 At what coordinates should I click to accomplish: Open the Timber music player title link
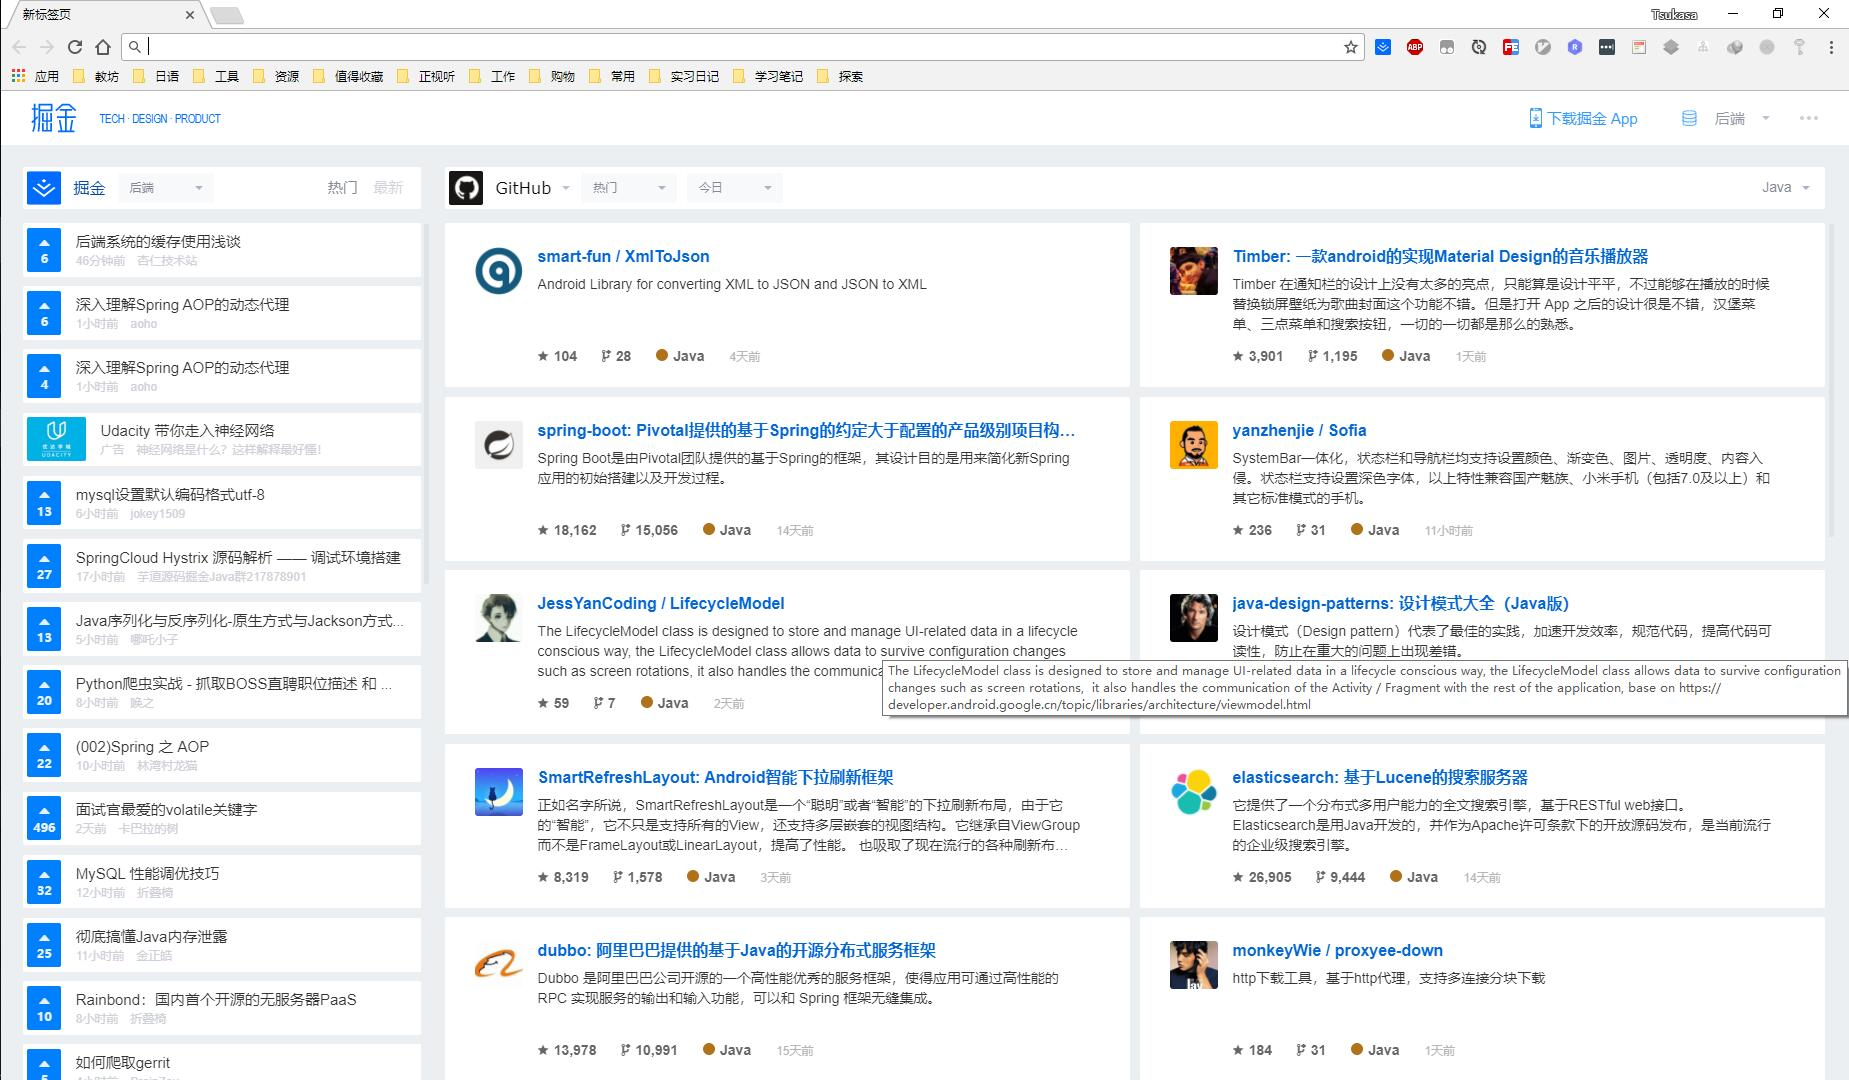[x=1440, y=256]
